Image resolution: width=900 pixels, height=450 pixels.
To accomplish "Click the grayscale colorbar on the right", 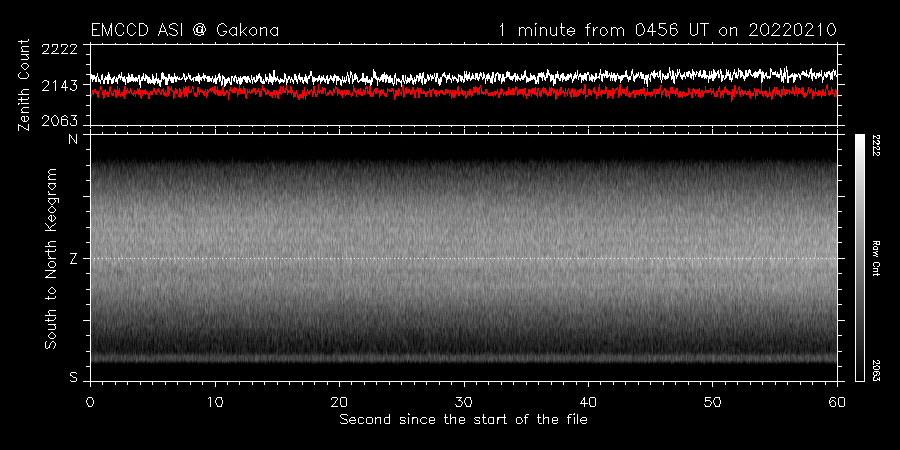I will [x=859, y=258].
